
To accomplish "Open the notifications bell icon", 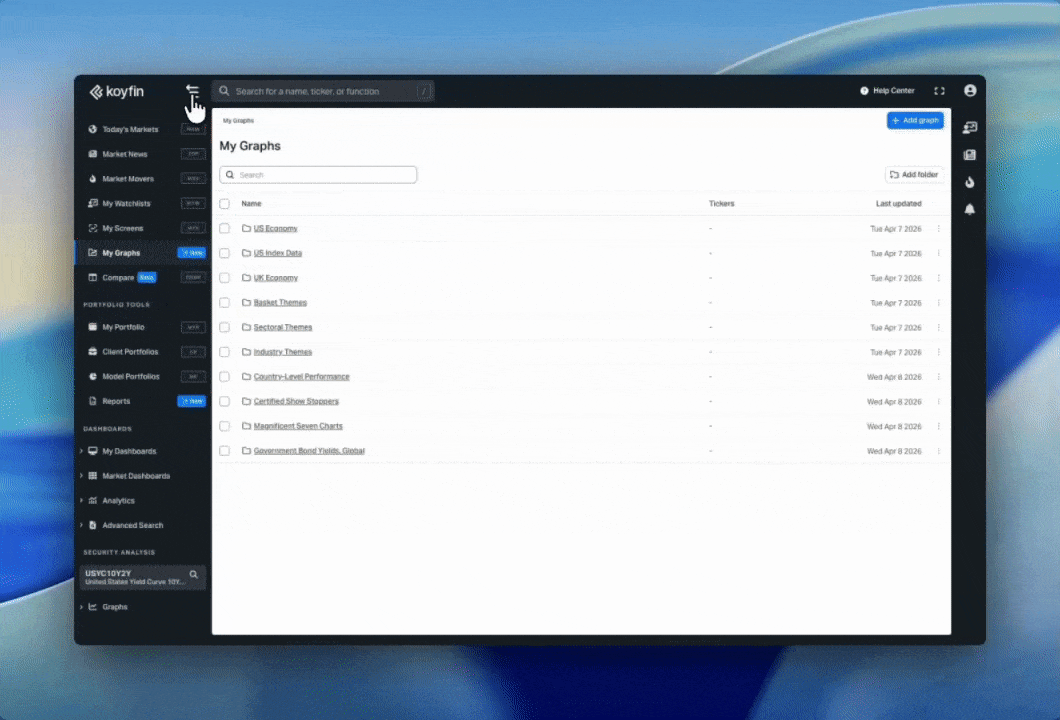I will pos(969,209).
